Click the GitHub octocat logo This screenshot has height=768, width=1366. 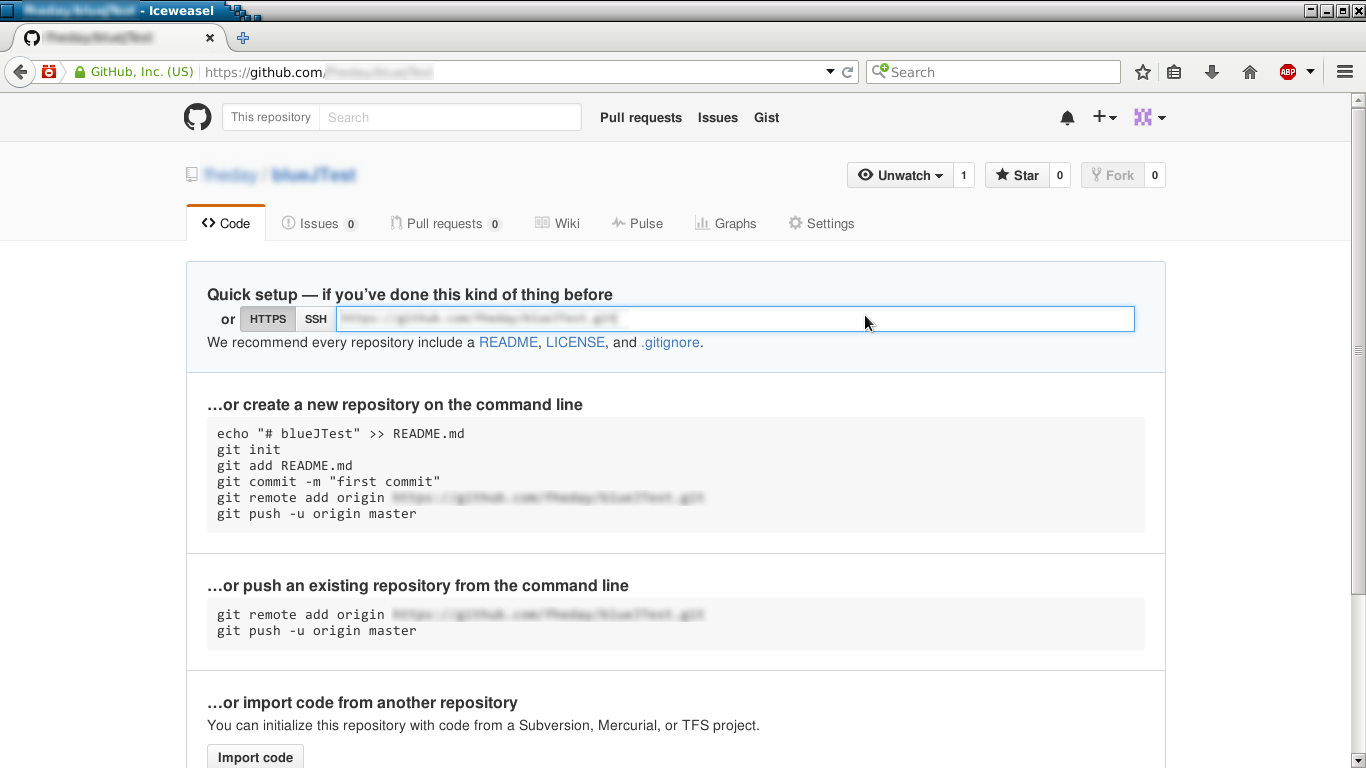[197, 117]
